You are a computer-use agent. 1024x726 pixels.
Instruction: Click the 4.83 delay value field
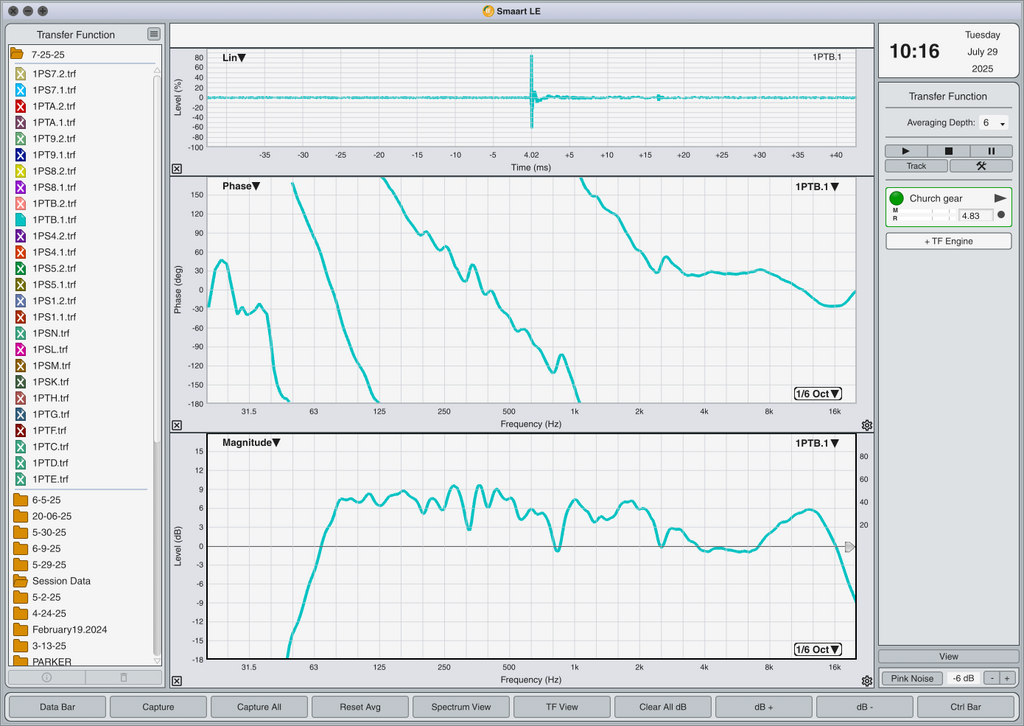[x=975, y=215]
